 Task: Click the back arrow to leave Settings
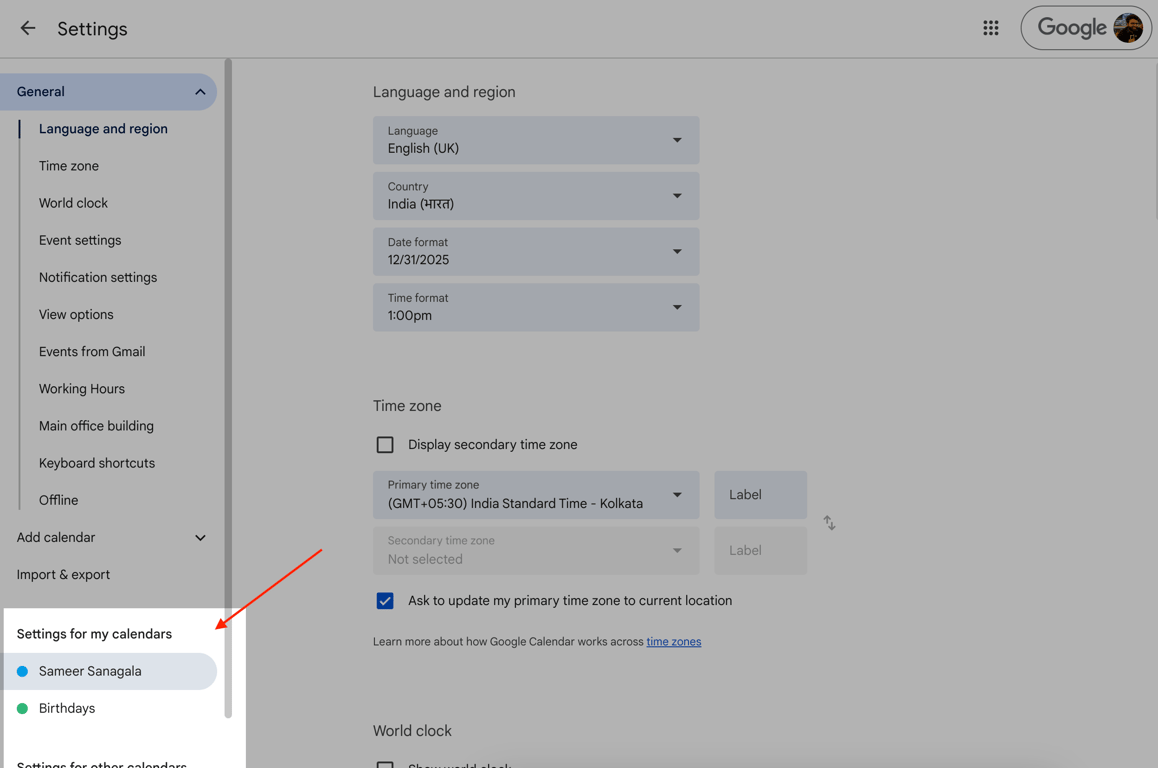pyautogui.click(x=28, y=28)
